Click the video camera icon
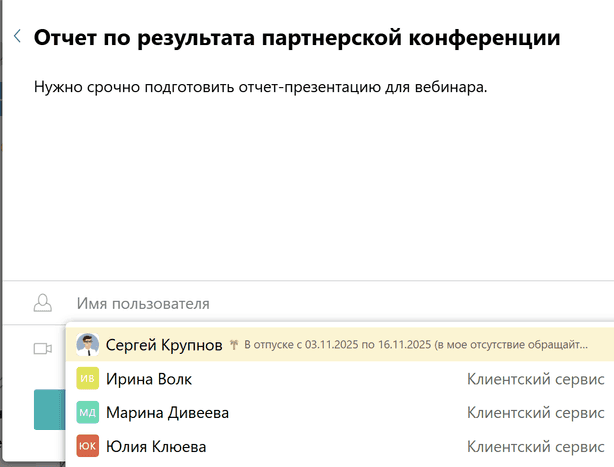The width and height of the screenshot is (614, 467). tap(42, 348)
